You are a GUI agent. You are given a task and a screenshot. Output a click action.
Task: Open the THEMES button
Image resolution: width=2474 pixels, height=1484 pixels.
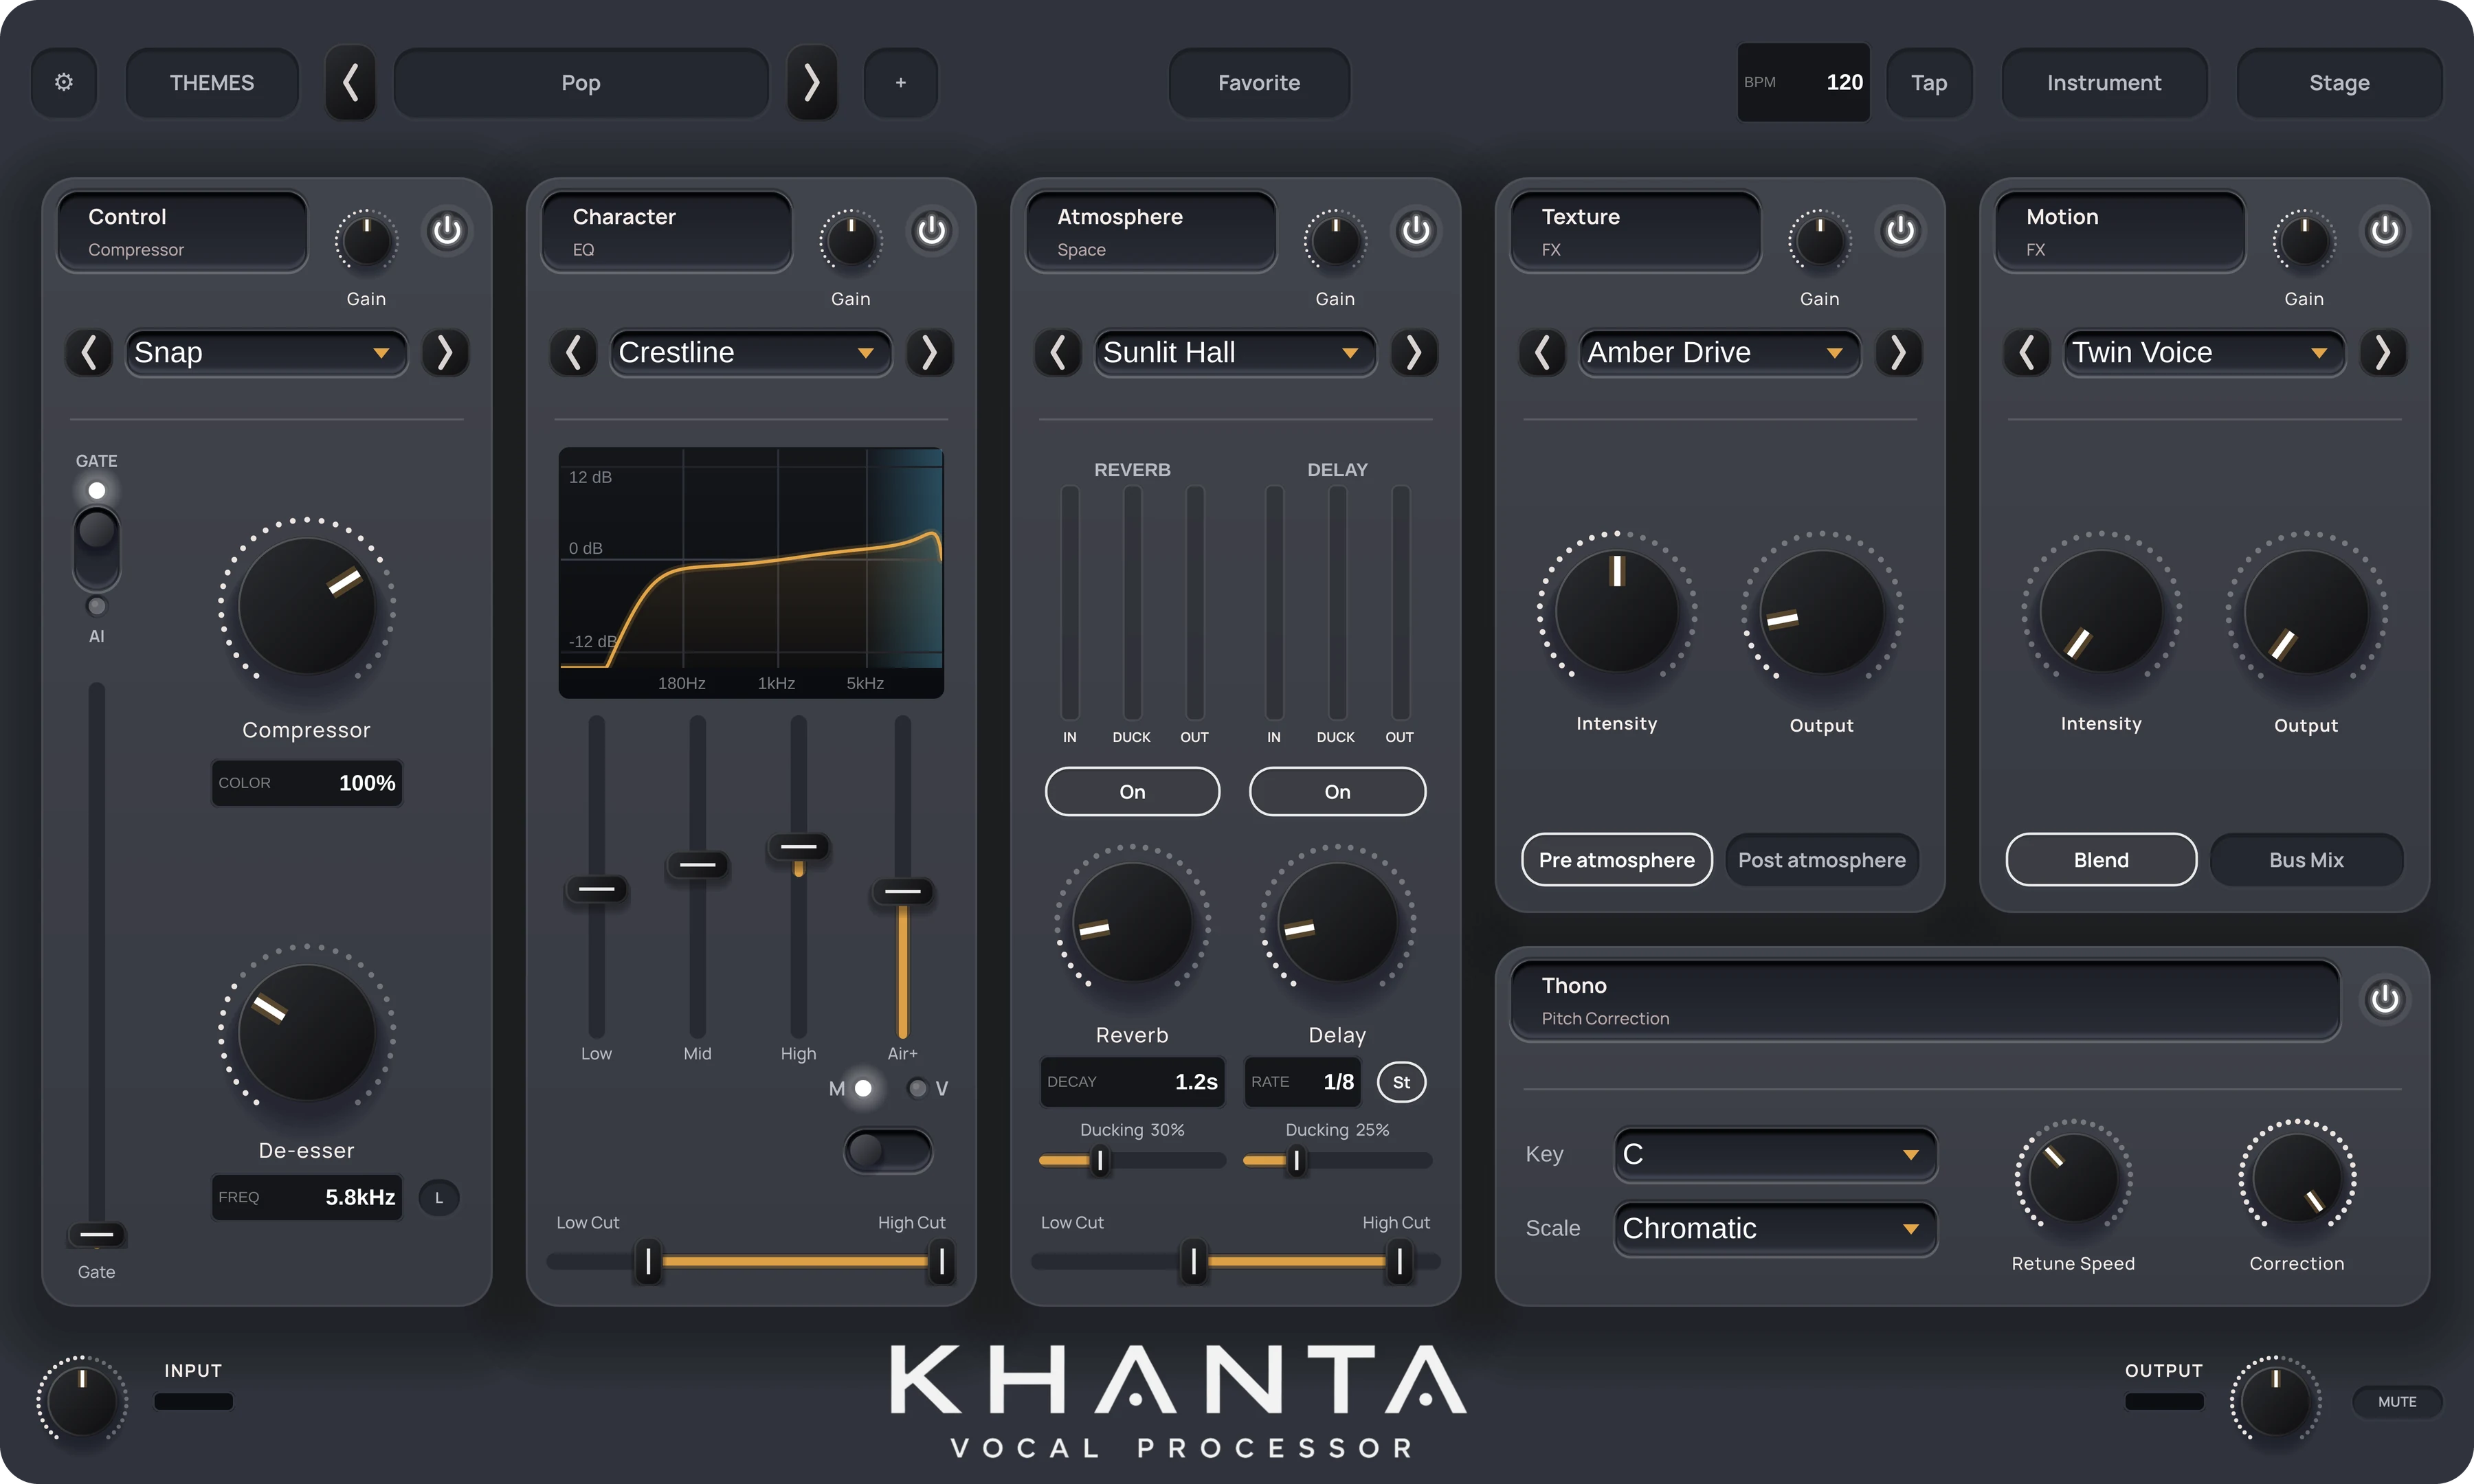tap(212, 82)
